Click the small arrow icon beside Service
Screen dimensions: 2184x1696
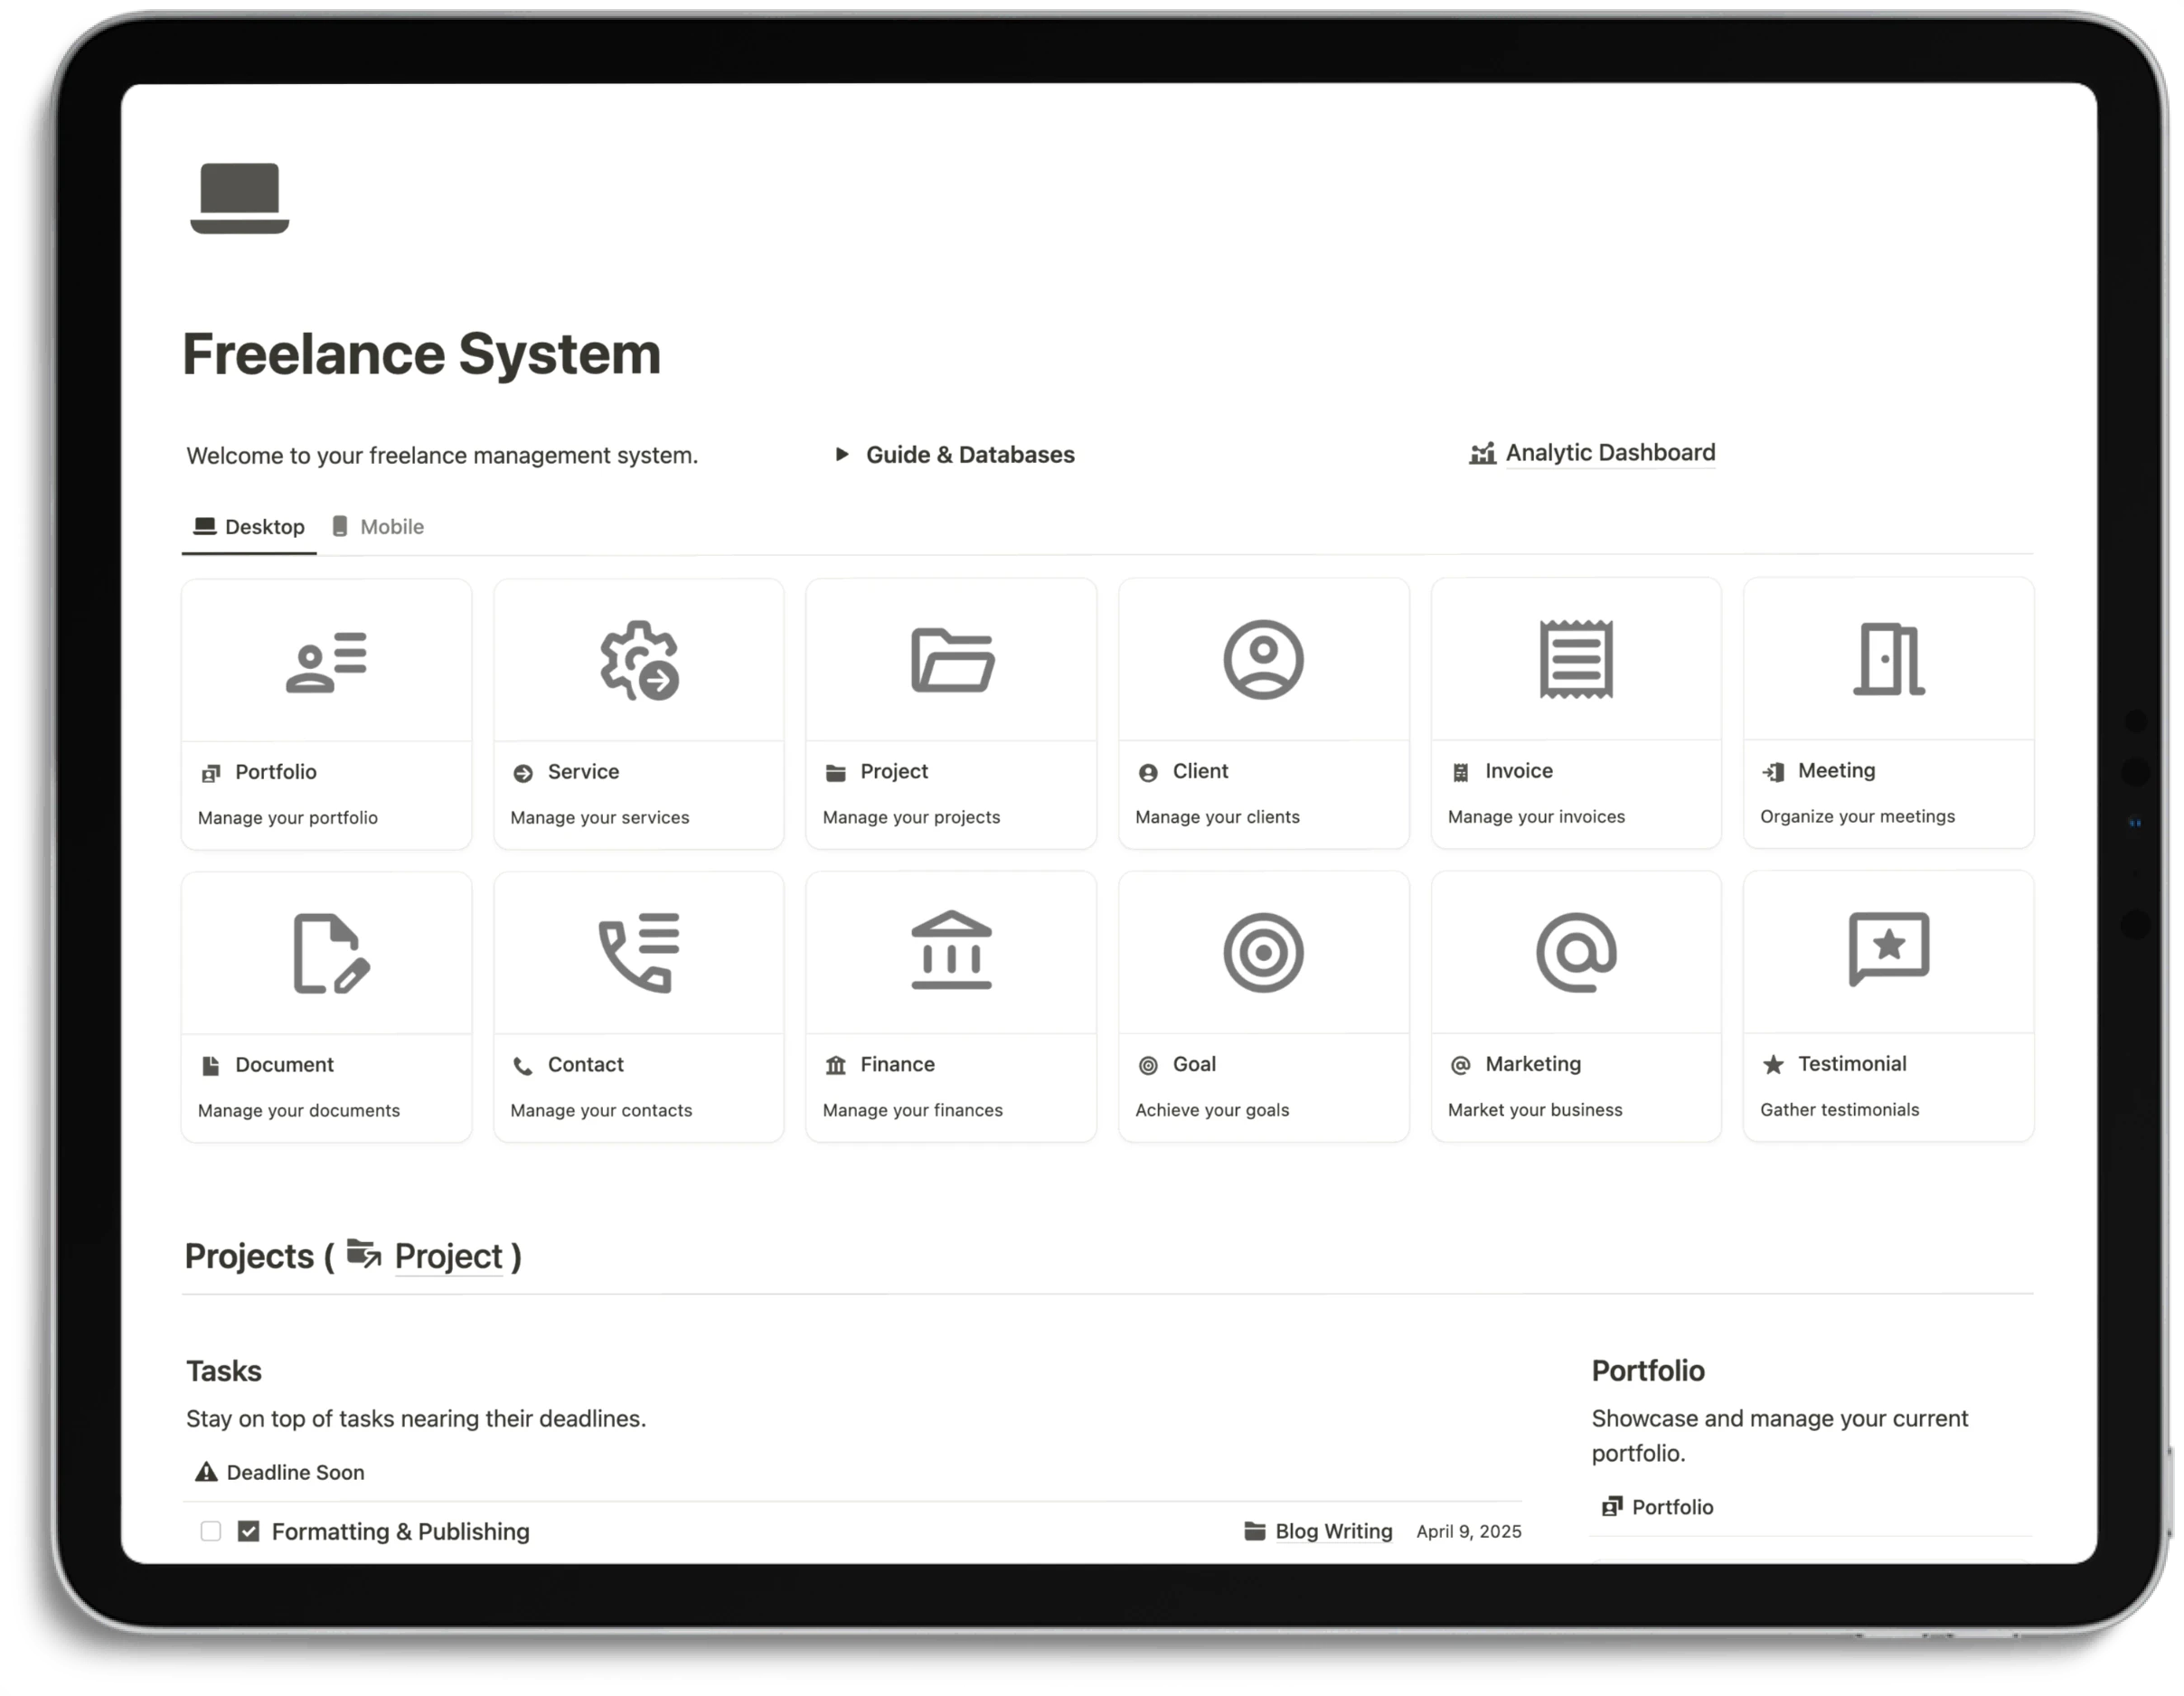pos(523,773)
